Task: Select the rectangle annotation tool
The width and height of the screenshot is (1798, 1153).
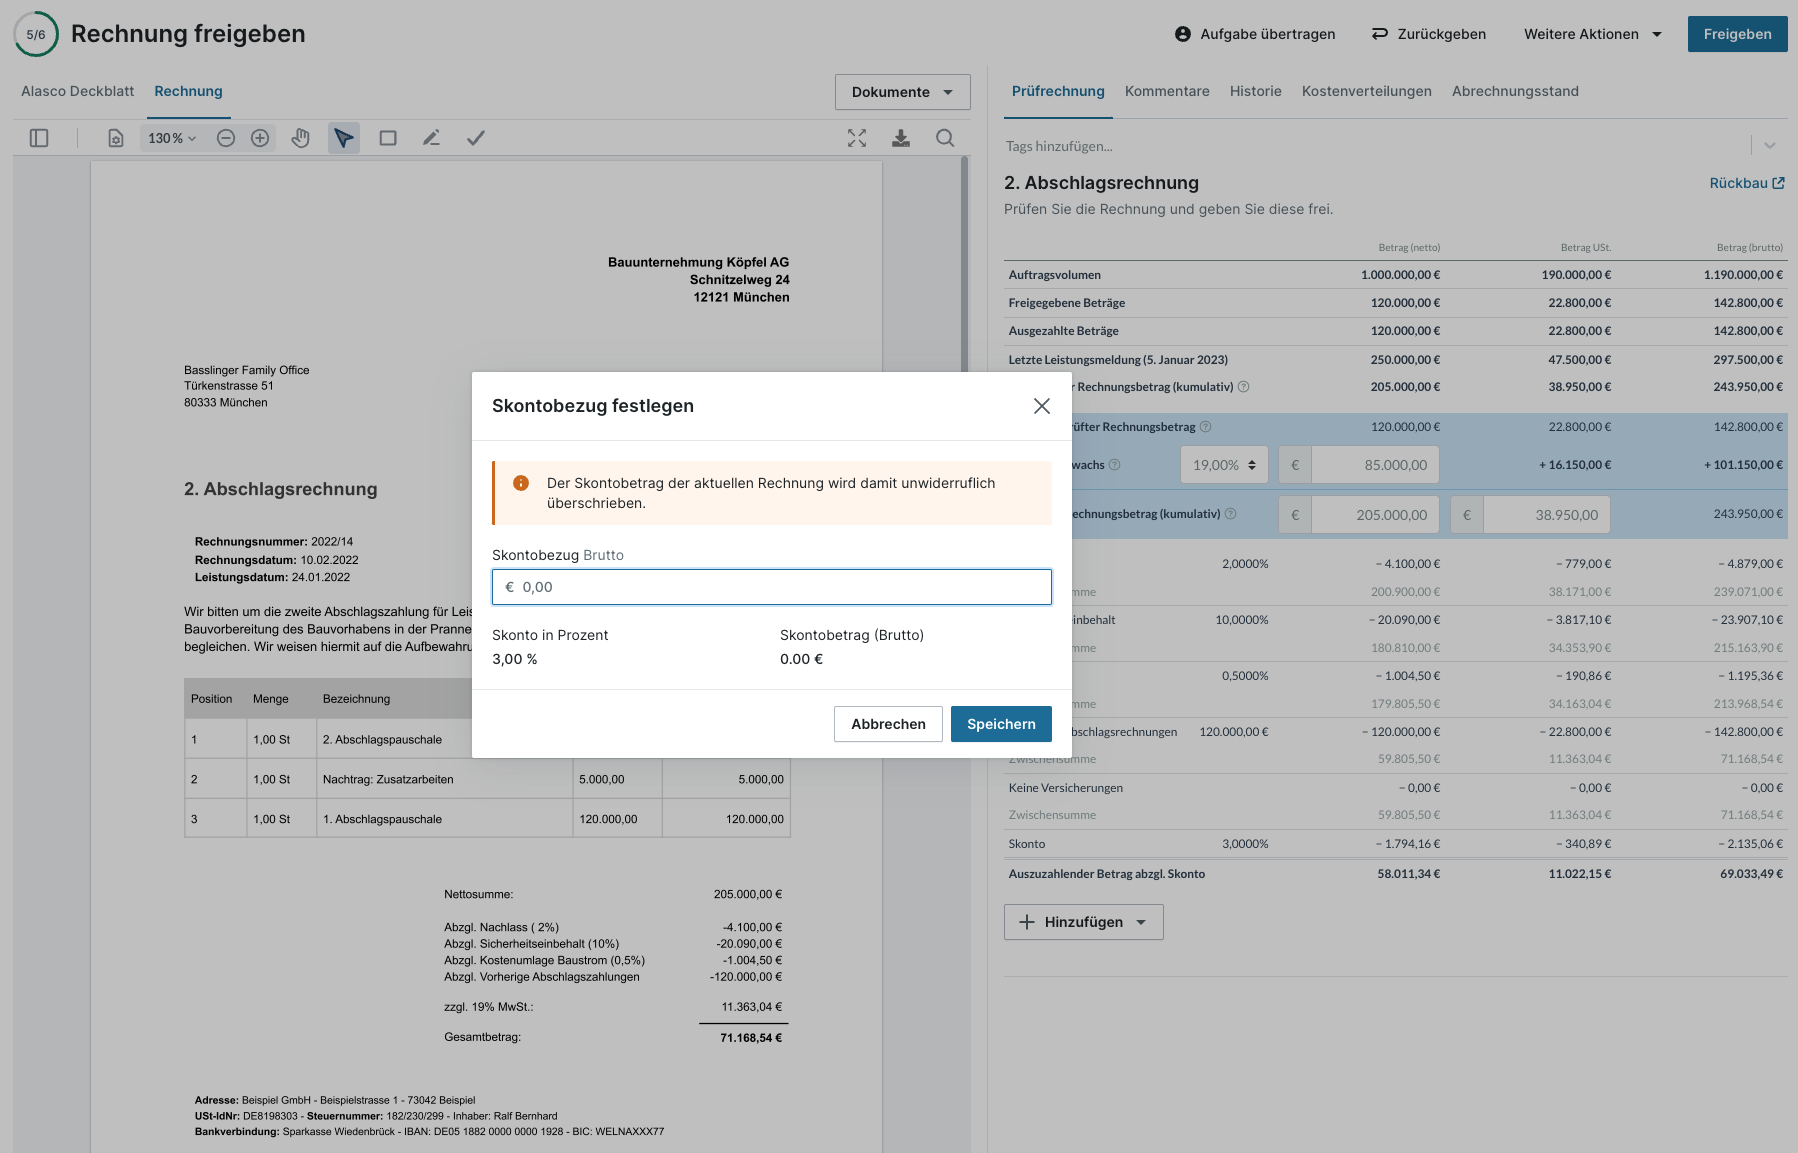Action: pyautogui.click(x=388, y=138)
